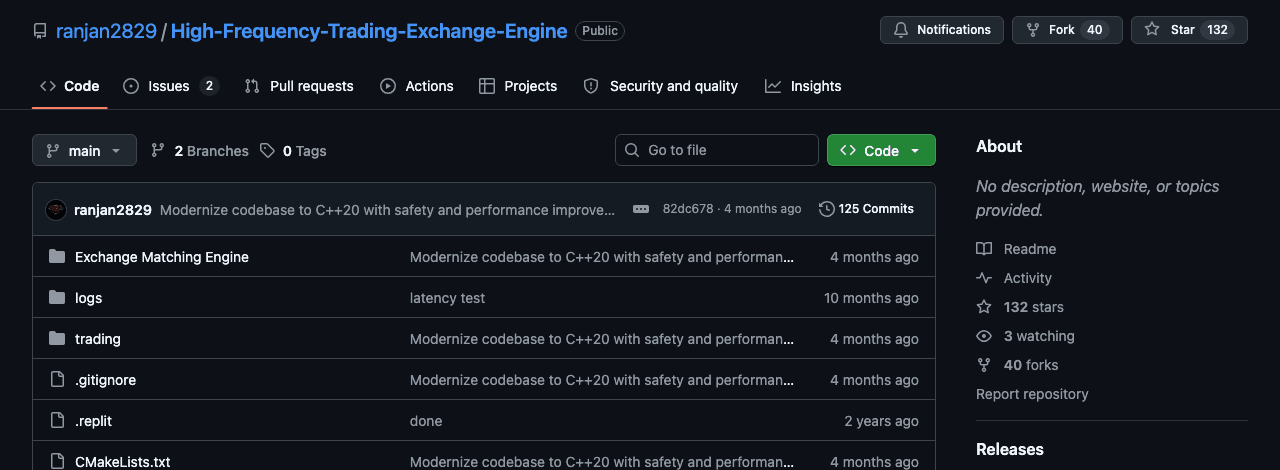Open the High-Frequency-Trading-Exchange-Engine repository link

tap(369, 31)
